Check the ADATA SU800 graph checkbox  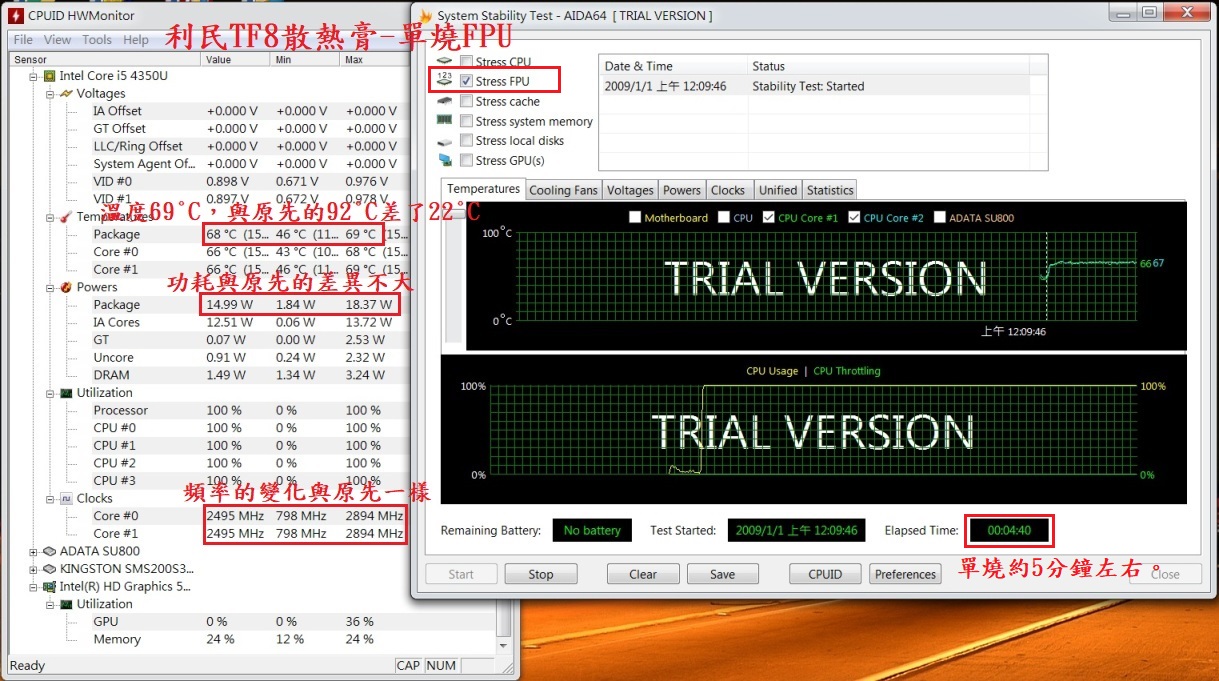pyautogui.click(x=939, y=217)
